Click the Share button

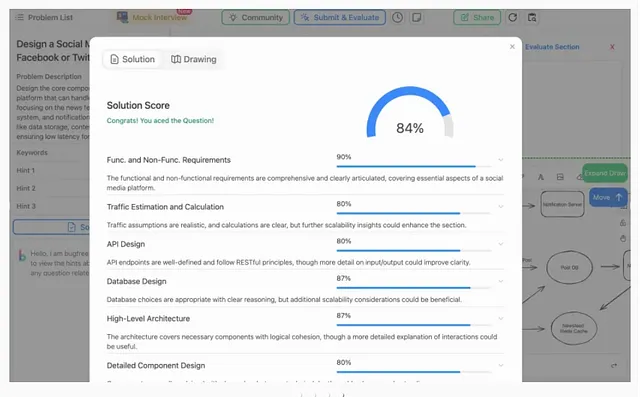[x=477, y=18]
